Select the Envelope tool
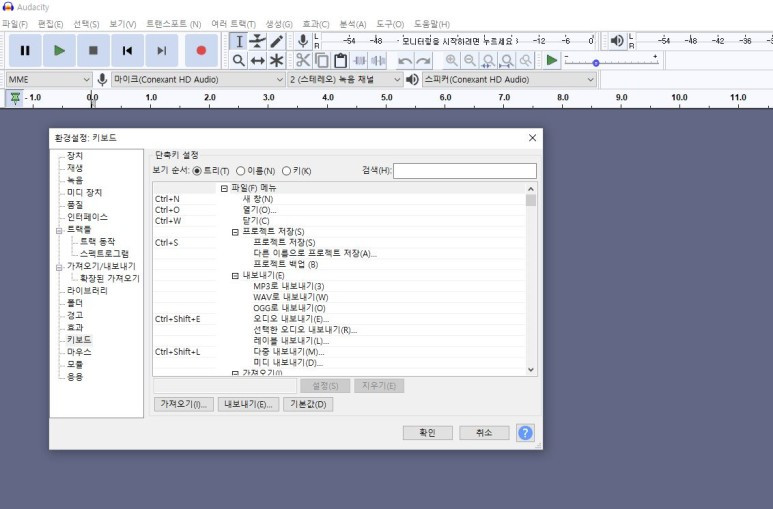 click(257, 41)
